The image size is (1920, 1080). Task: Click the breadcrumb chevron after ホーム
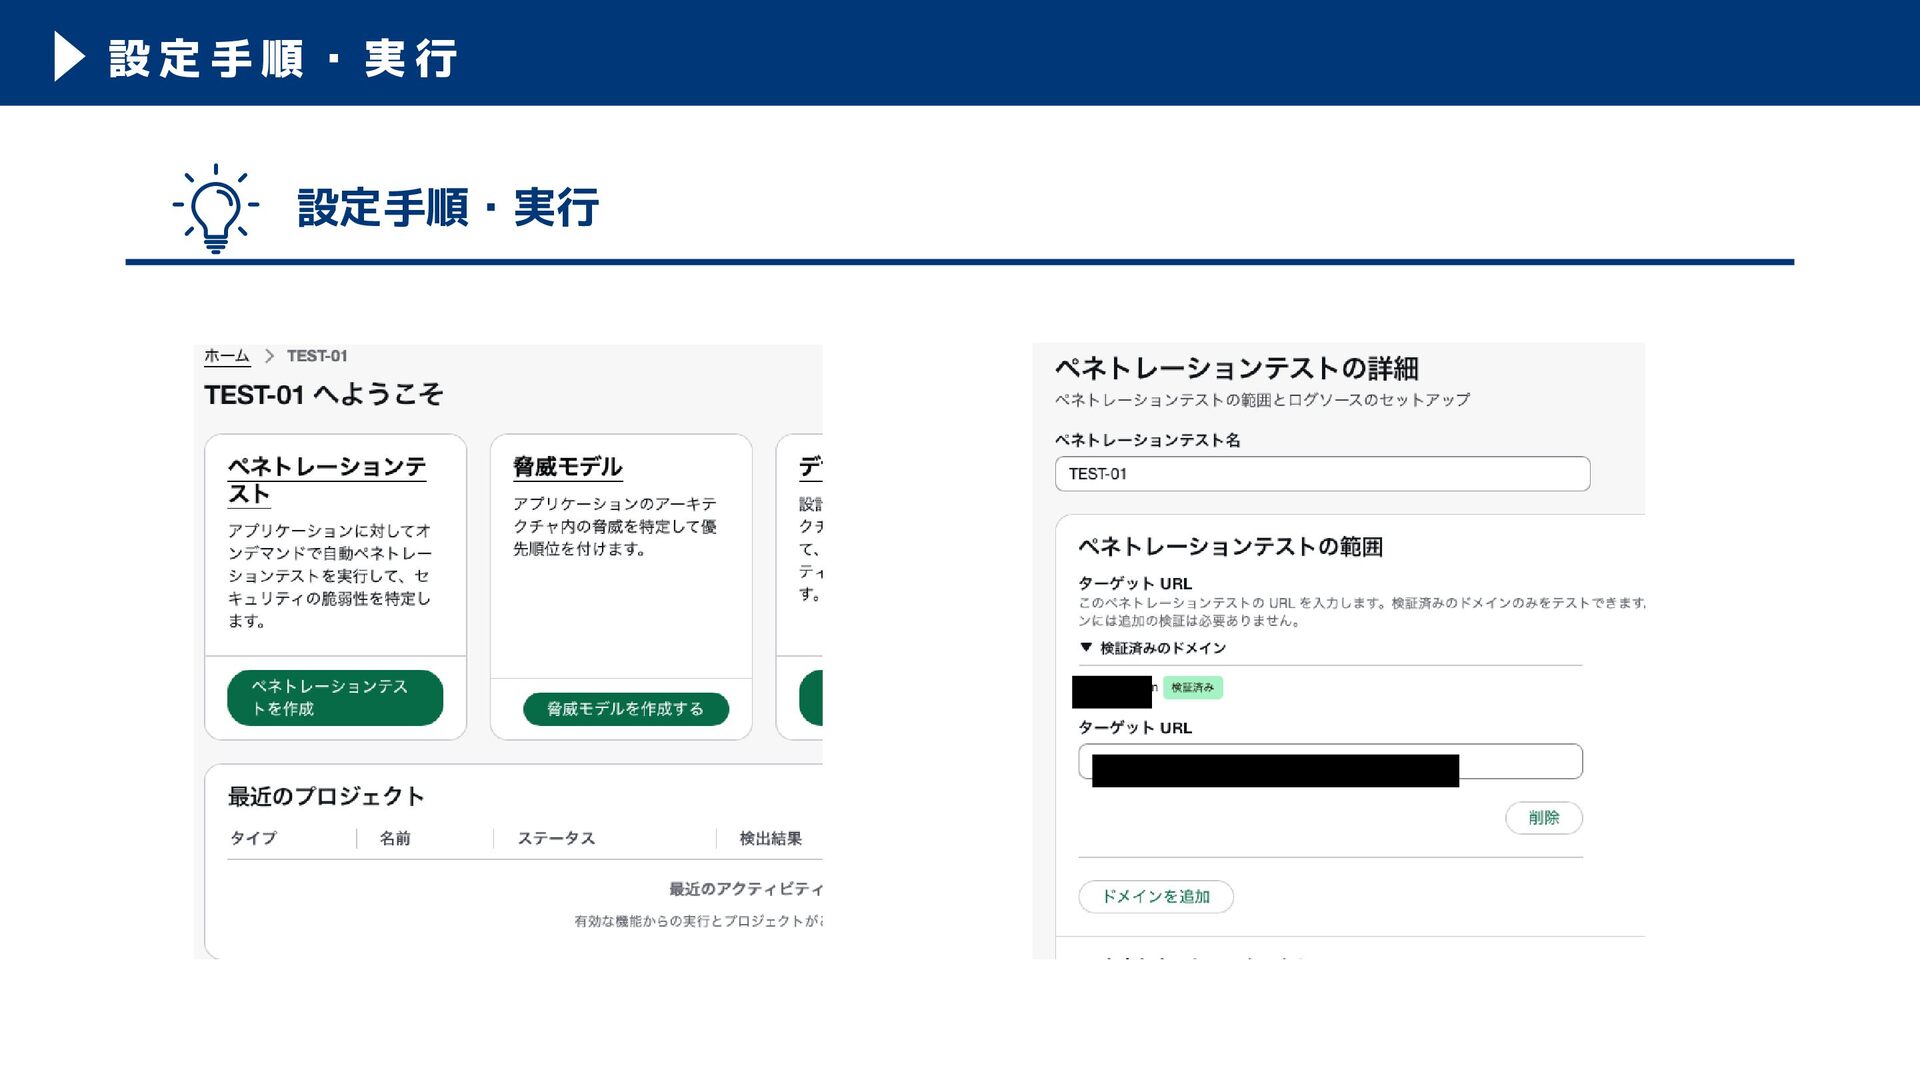point(269,356)
